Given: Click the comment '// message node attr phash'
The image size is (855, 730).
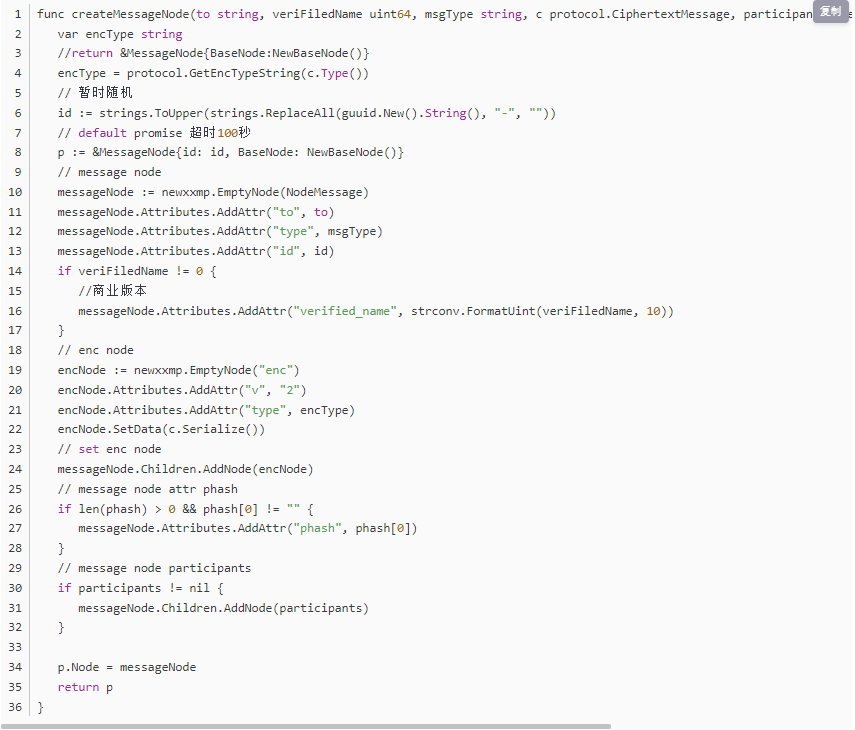Looking at the screenshot, I should 147,489.
